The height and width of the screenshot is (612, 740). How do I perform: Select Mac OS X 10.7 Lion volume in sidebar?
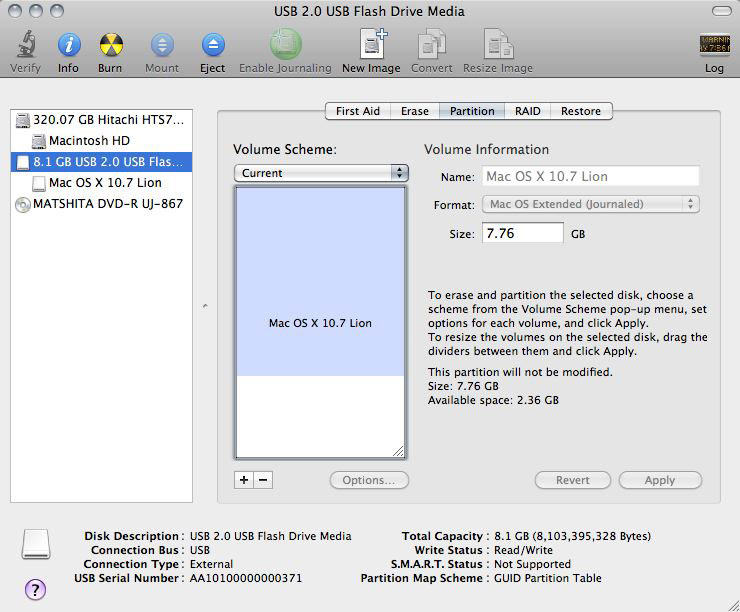[x=101, y=183]
